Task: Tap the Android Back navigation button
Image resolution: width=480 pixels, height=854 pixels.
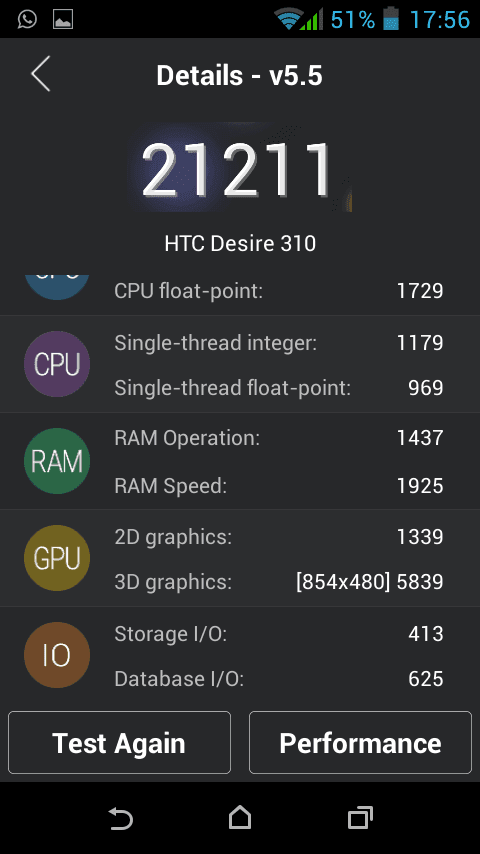Action: [120, 818]
